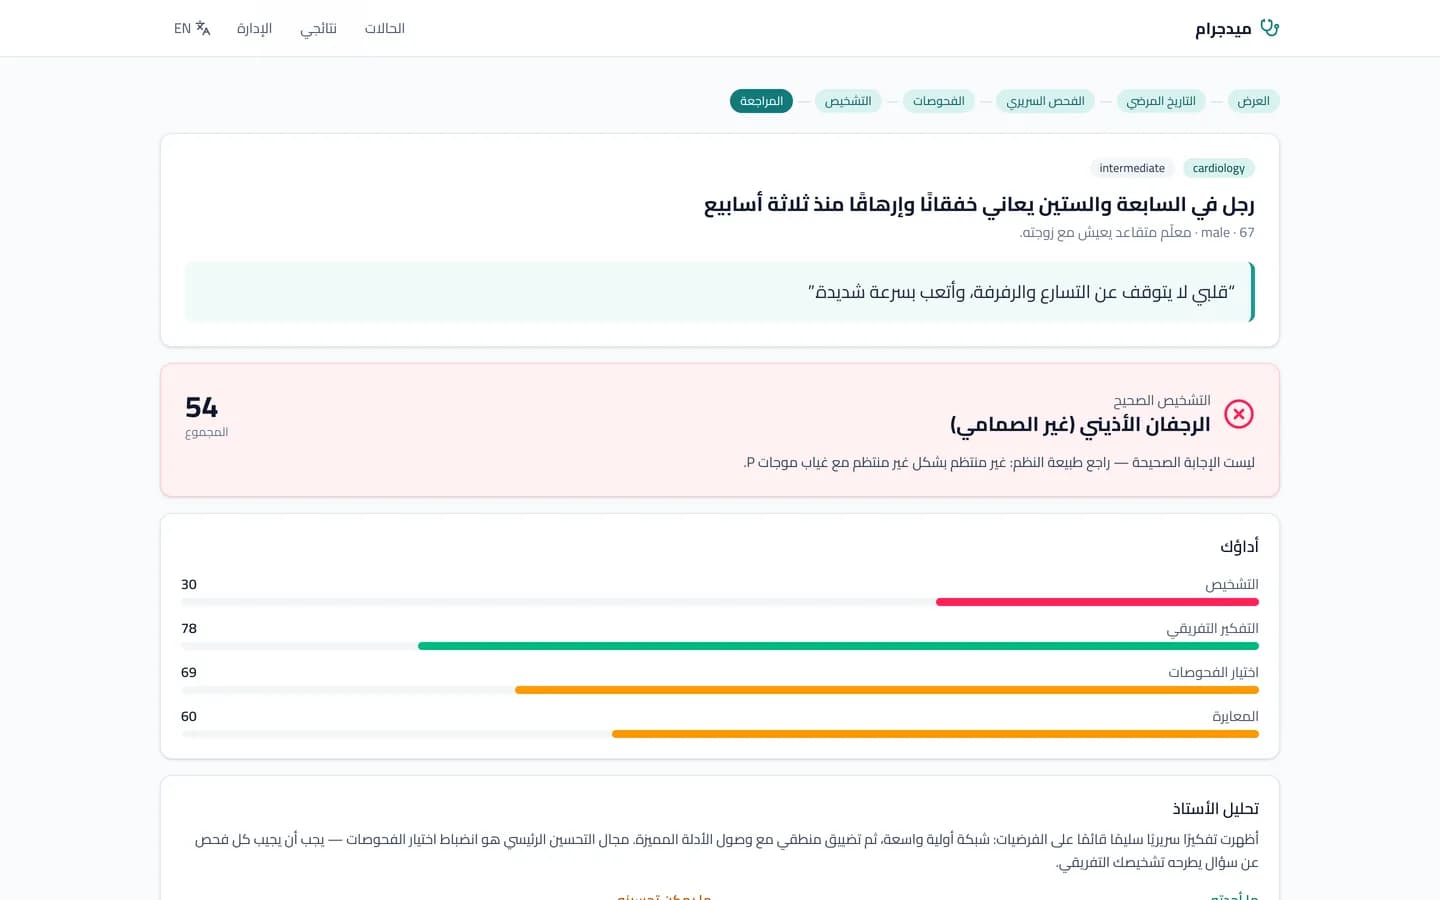Click the أداؤك section heading
The image size is (1440, 900).
click(x=1239, y=546)
